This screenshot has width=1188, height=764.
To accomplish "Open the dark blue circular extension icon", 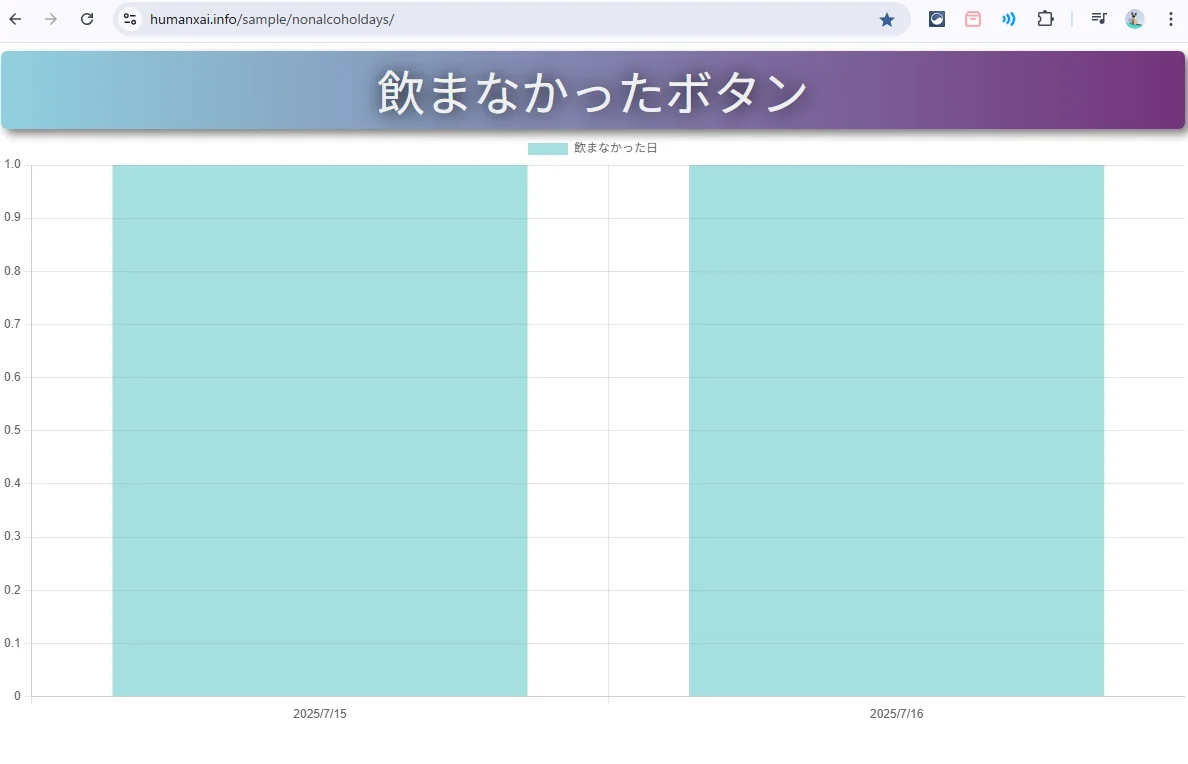I will click(x=937, y=19).
